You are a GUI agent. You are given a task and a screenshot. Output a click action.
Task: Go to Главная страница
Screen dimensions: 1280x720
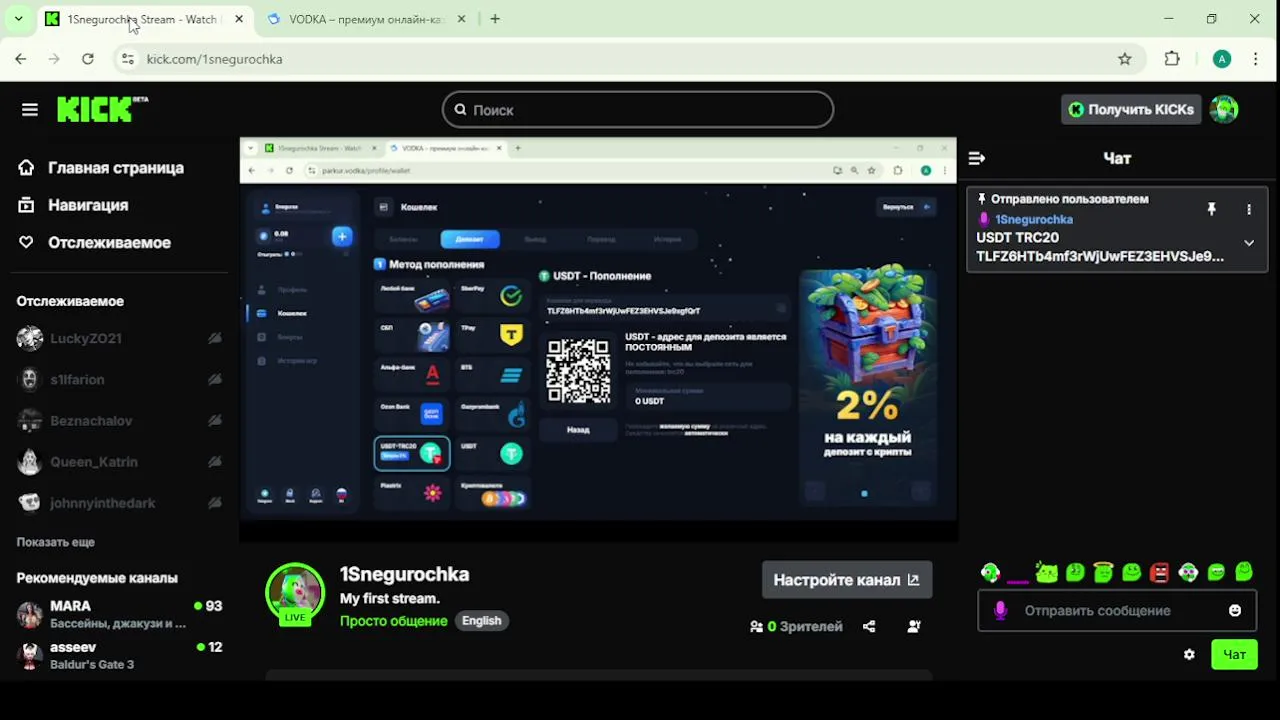coord(116,167)
